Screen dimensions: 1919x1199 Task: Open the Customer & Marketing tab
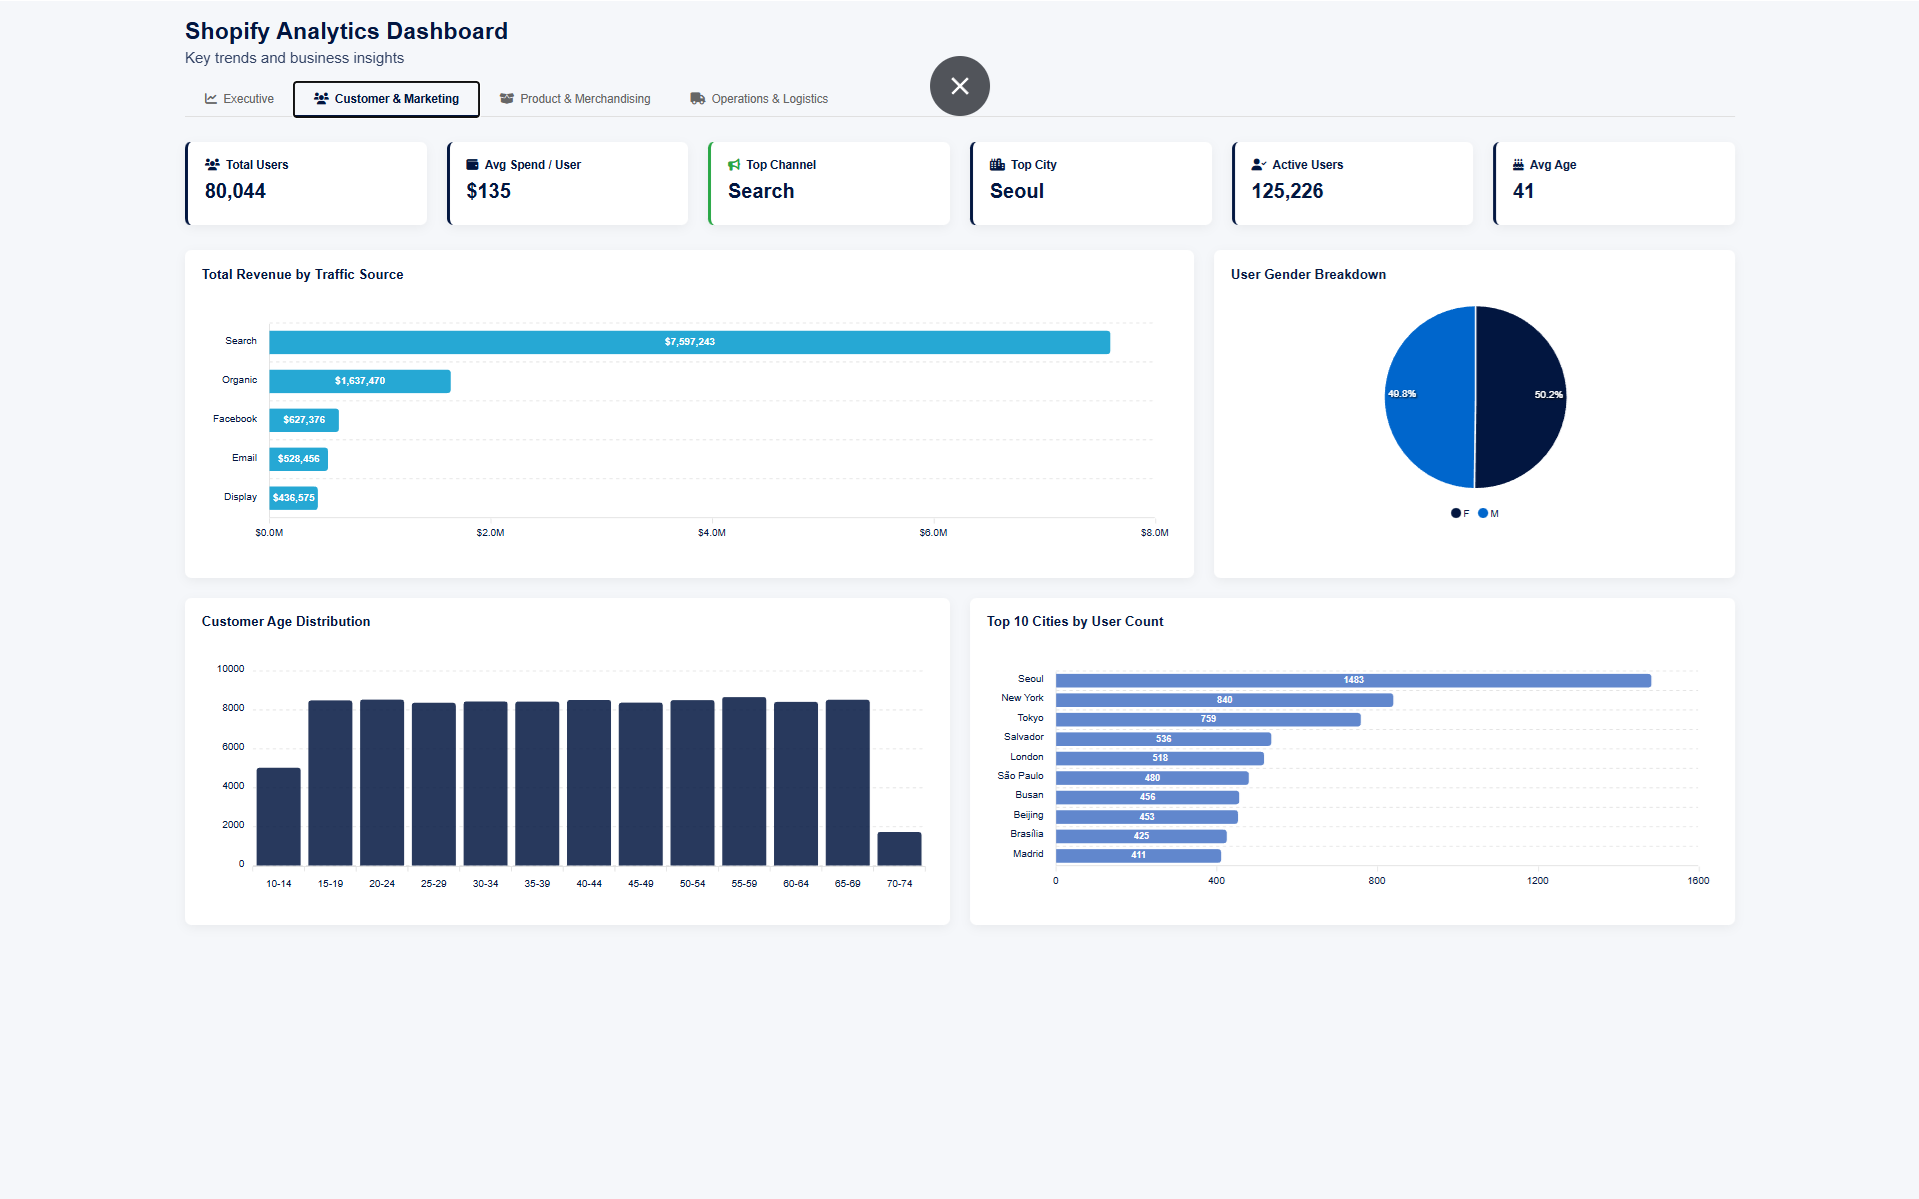(386, 98)
